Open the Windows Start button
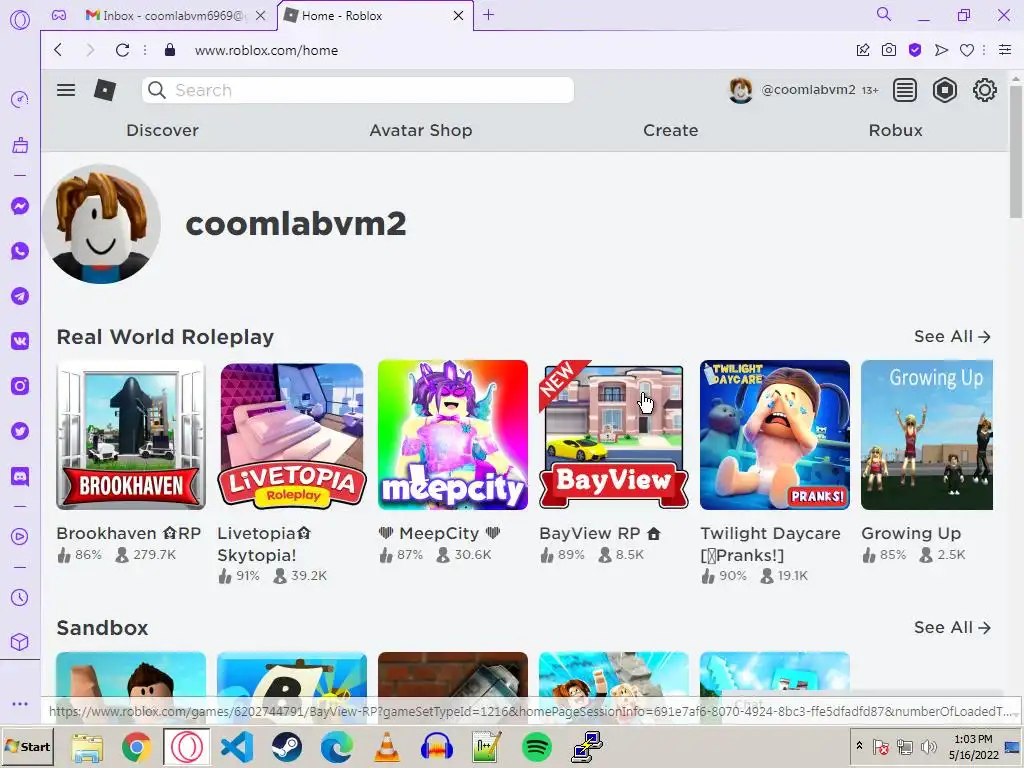Image resolution: width=1024 pixels, height=768 pixels. tap(28, 746)
